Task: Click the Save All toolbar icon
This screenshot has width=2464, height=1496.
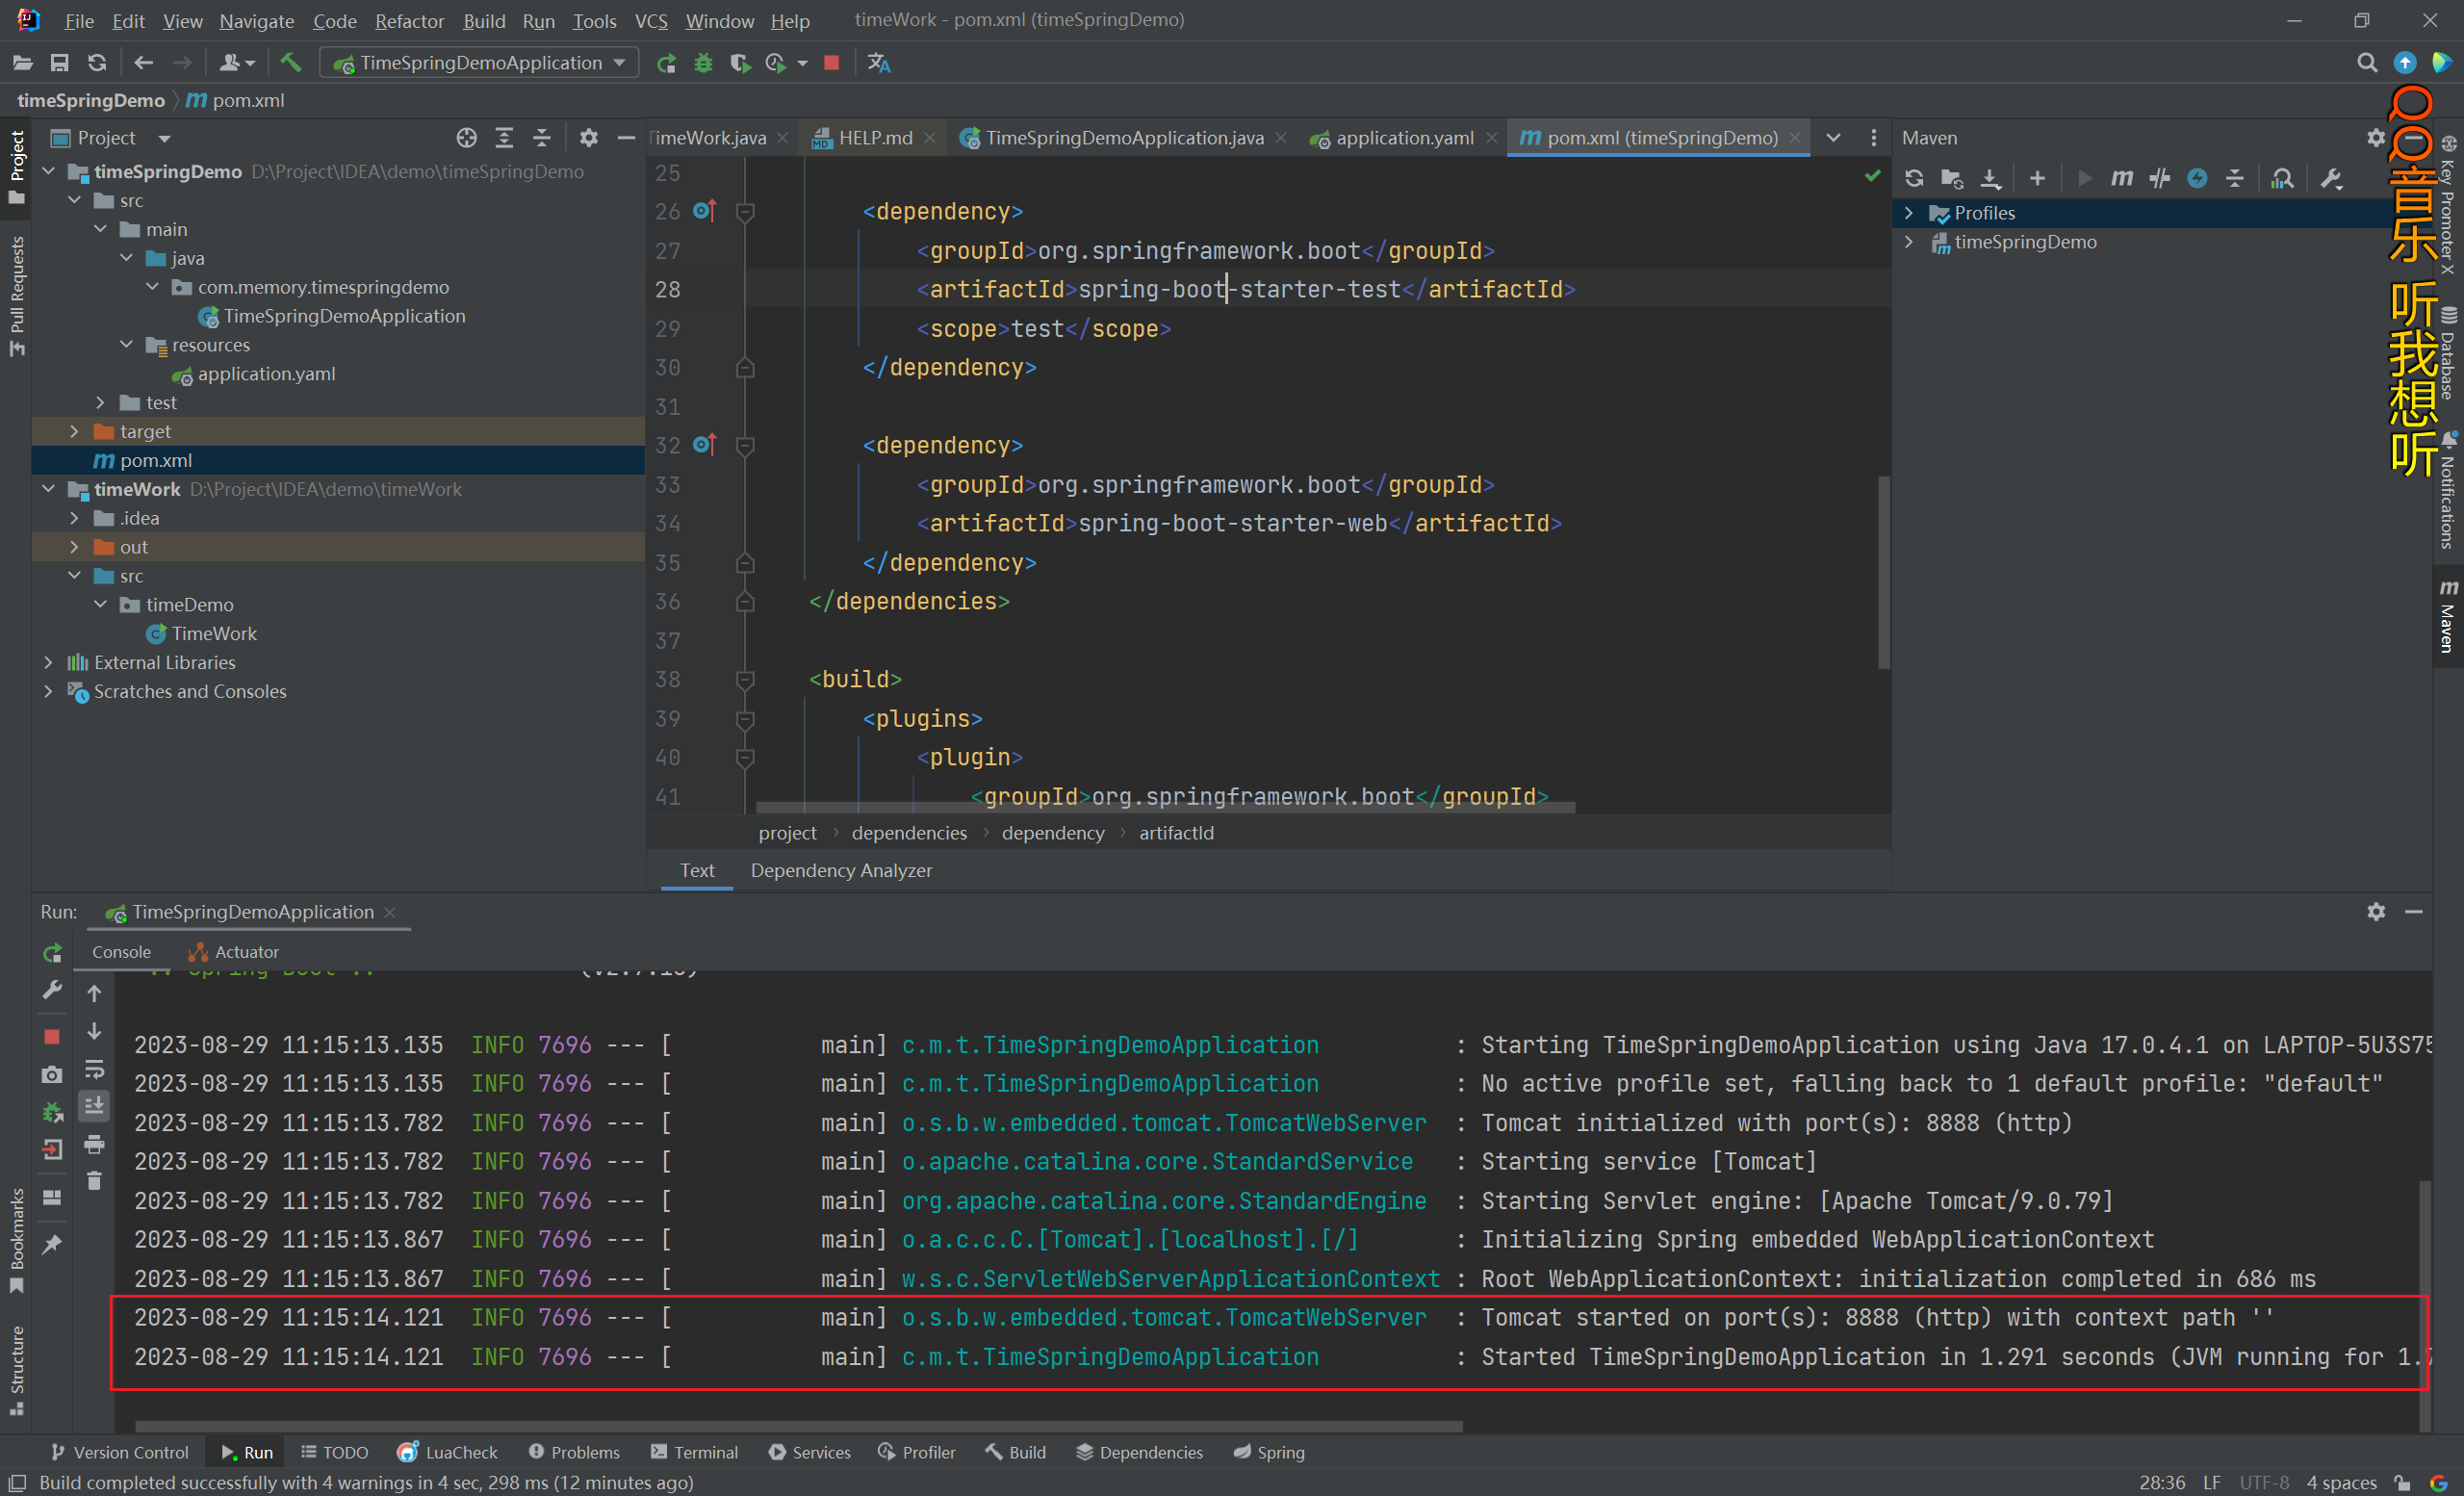Action: tap(59, 63)
